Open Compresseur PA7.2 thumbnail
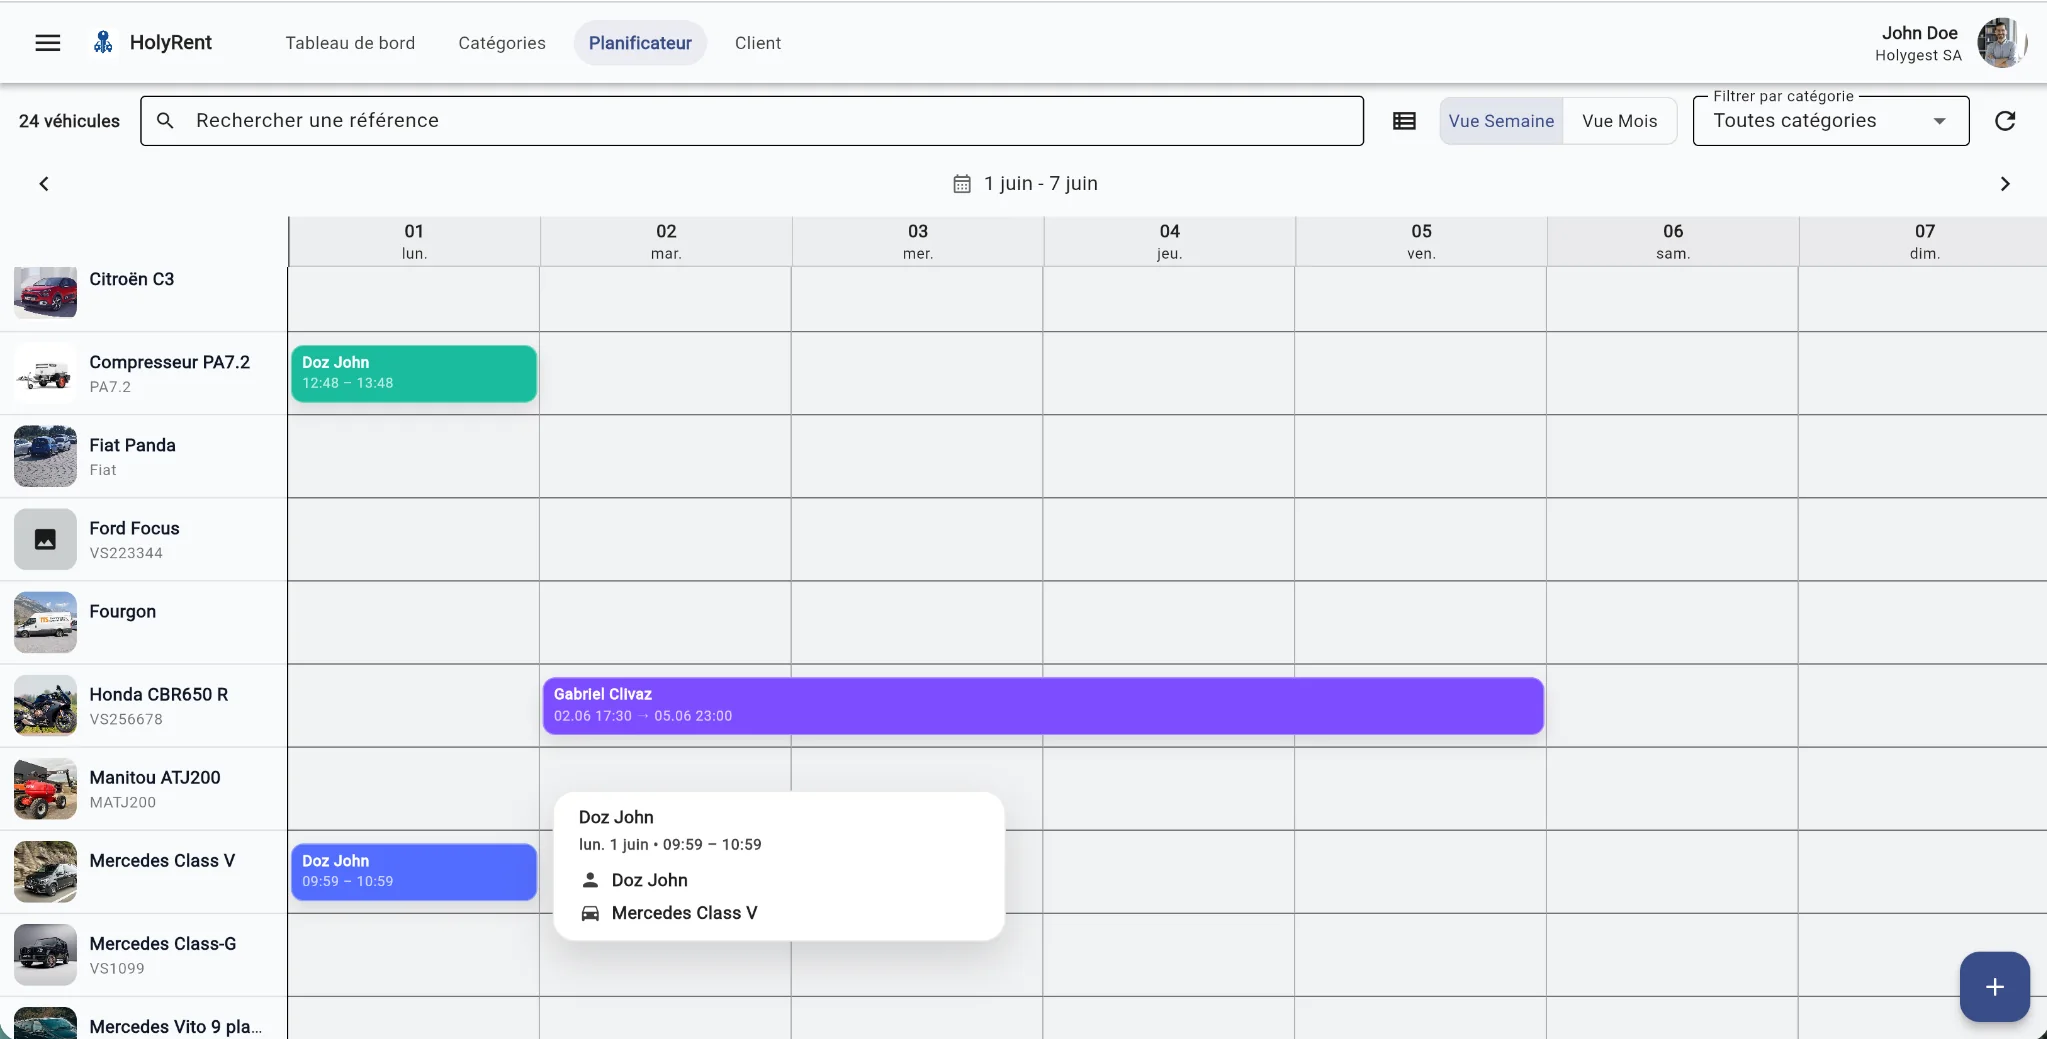This screenshot has width=2047, height=1039. [x=45, y=373]
